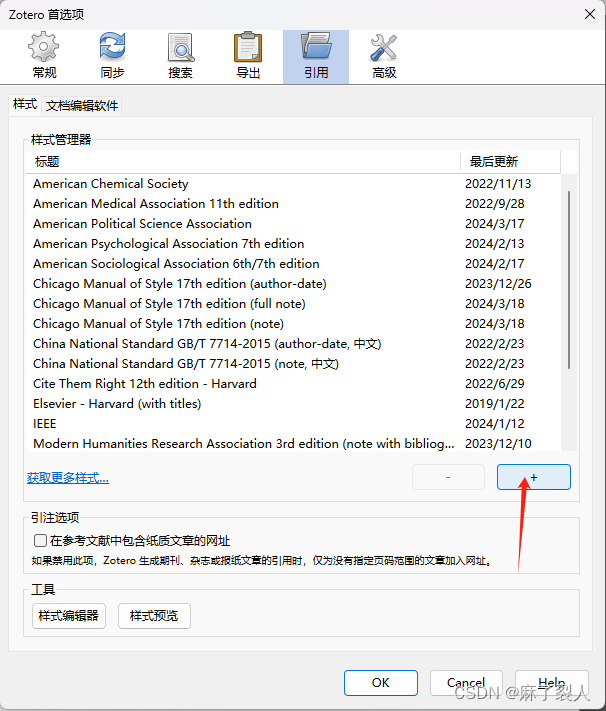
Task: Select Chicago Manual of Style (author-date)
Action: click(293, 283)
